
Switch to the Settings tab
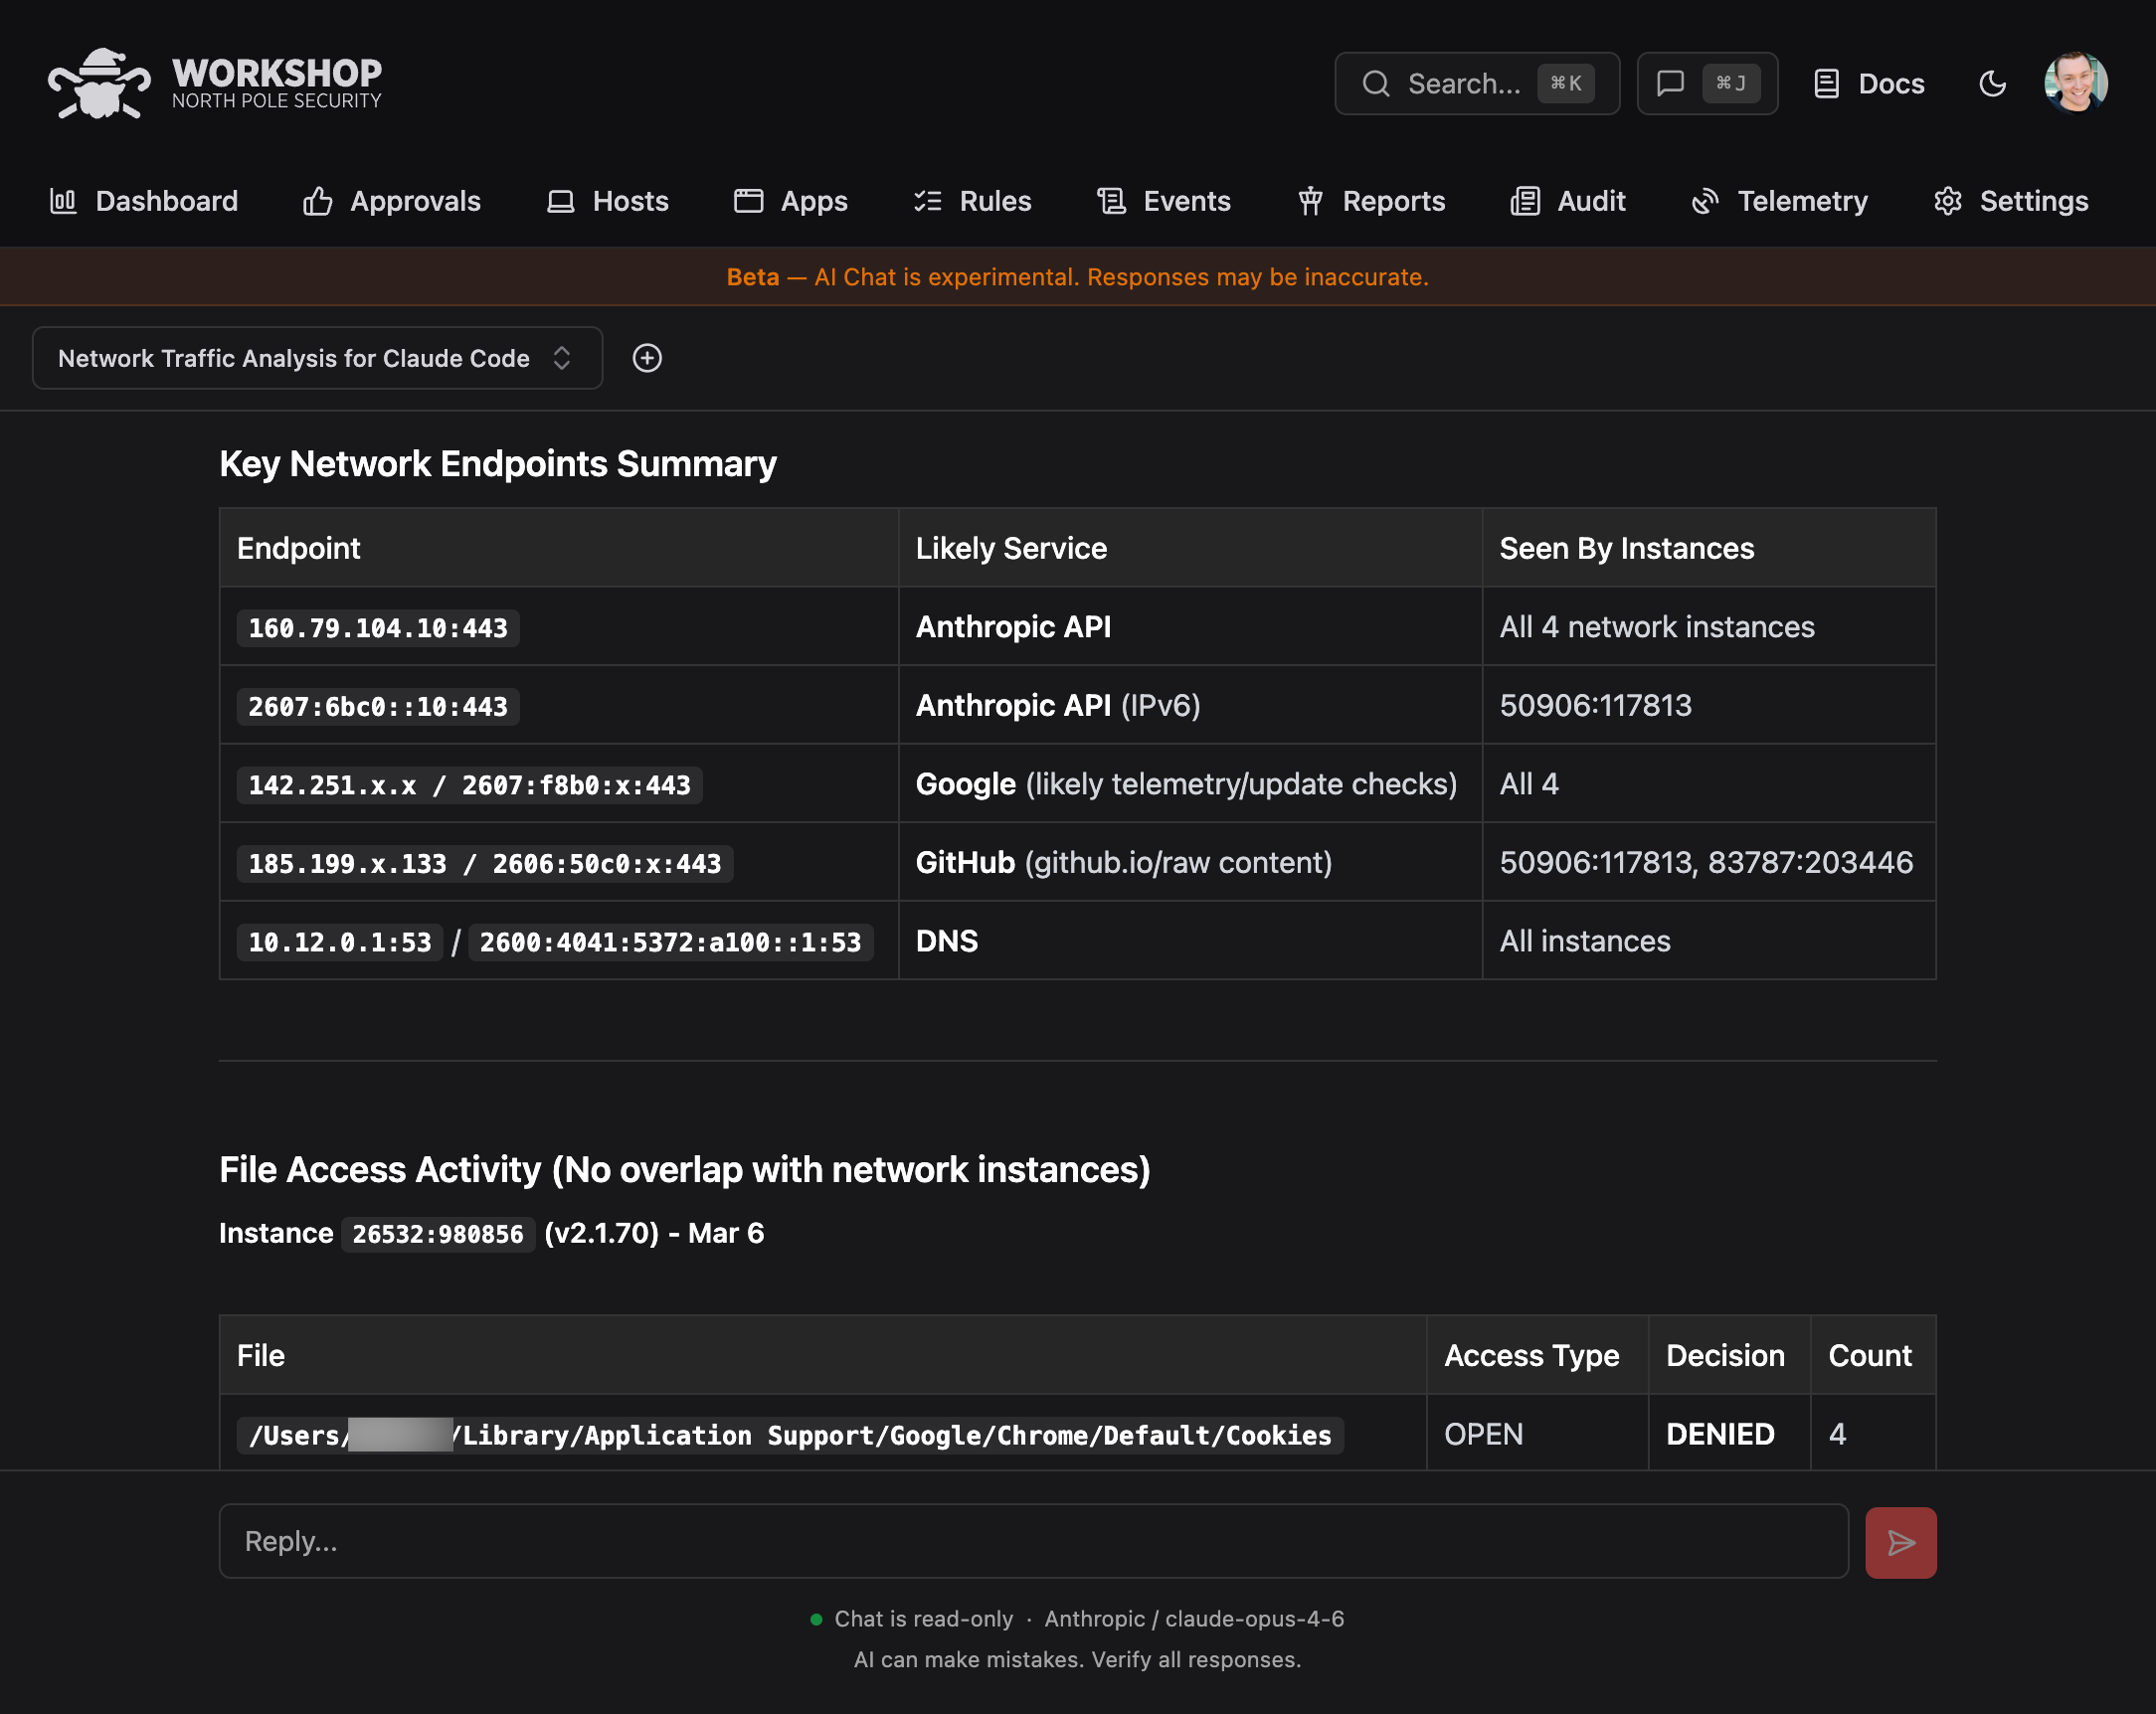[2010, 201]
